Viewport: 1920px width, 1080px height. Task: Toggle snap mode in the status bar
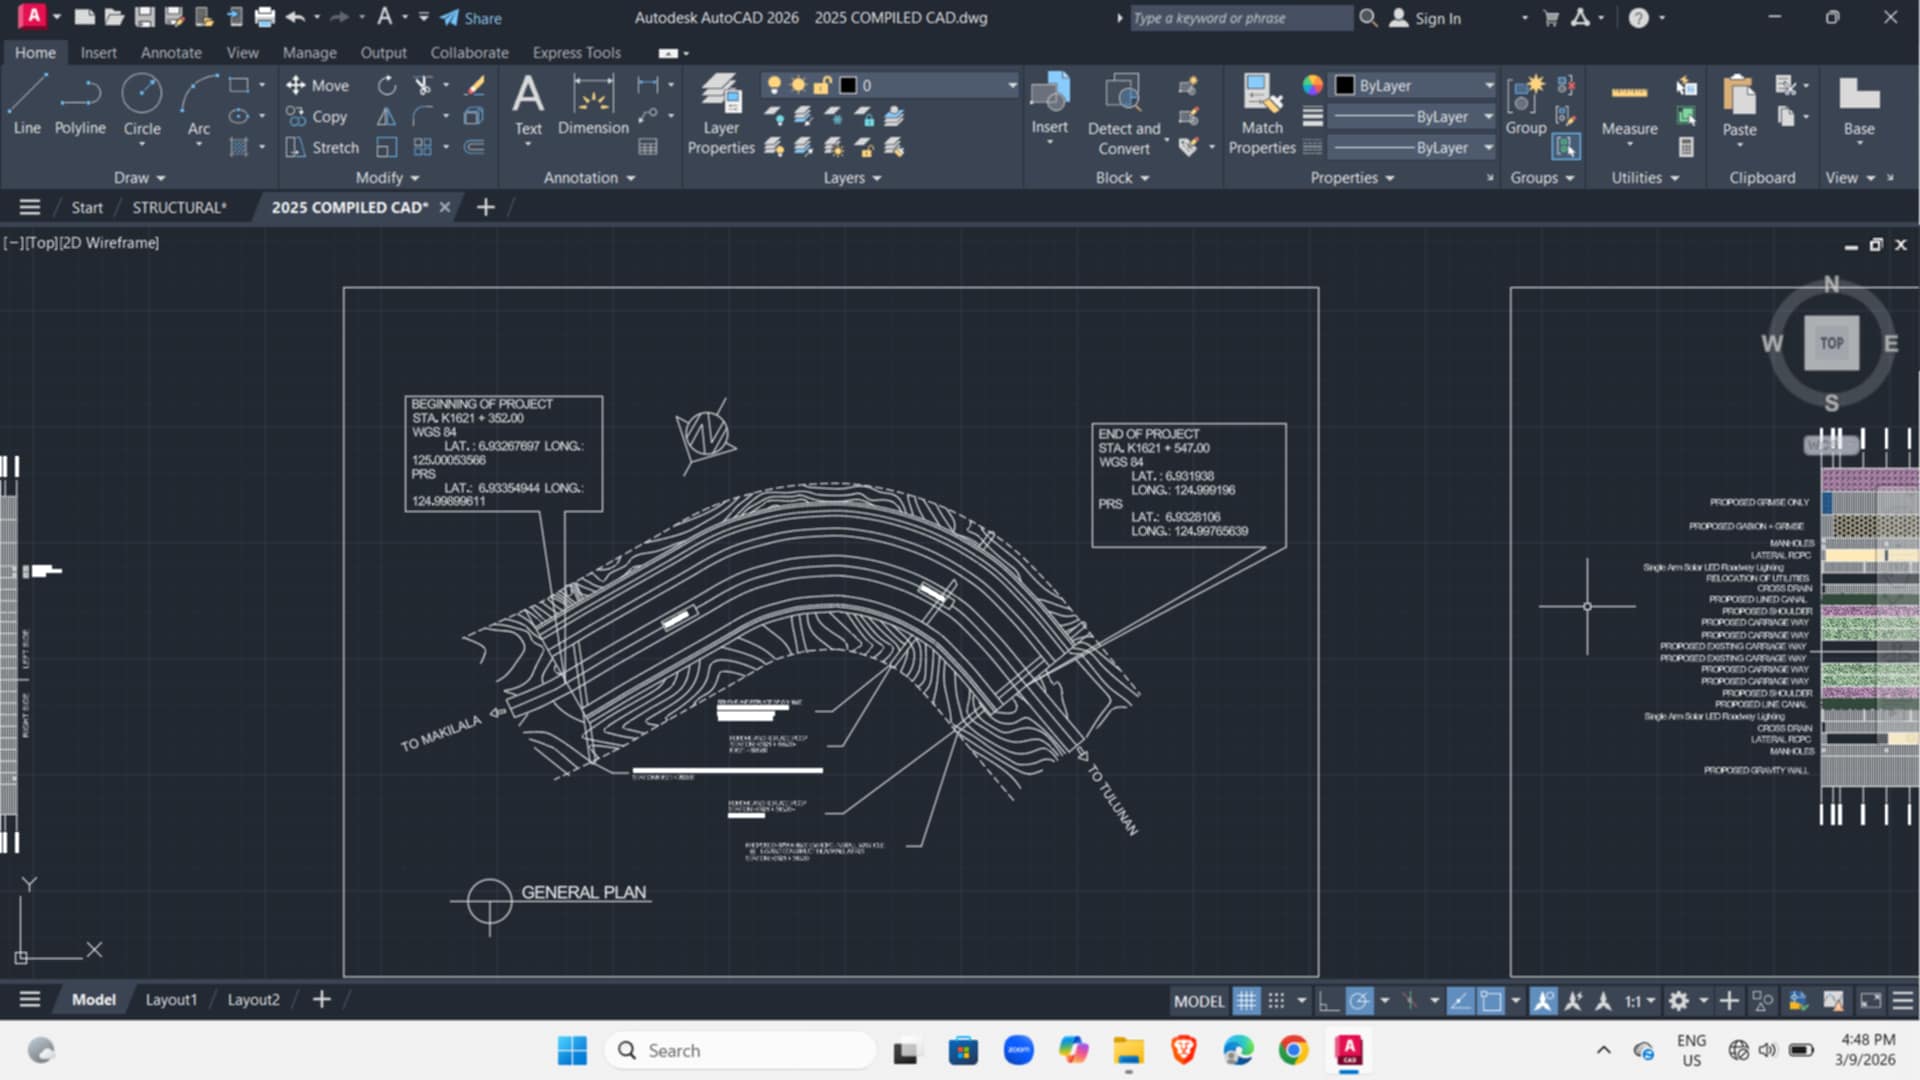click(1277, 1000)
